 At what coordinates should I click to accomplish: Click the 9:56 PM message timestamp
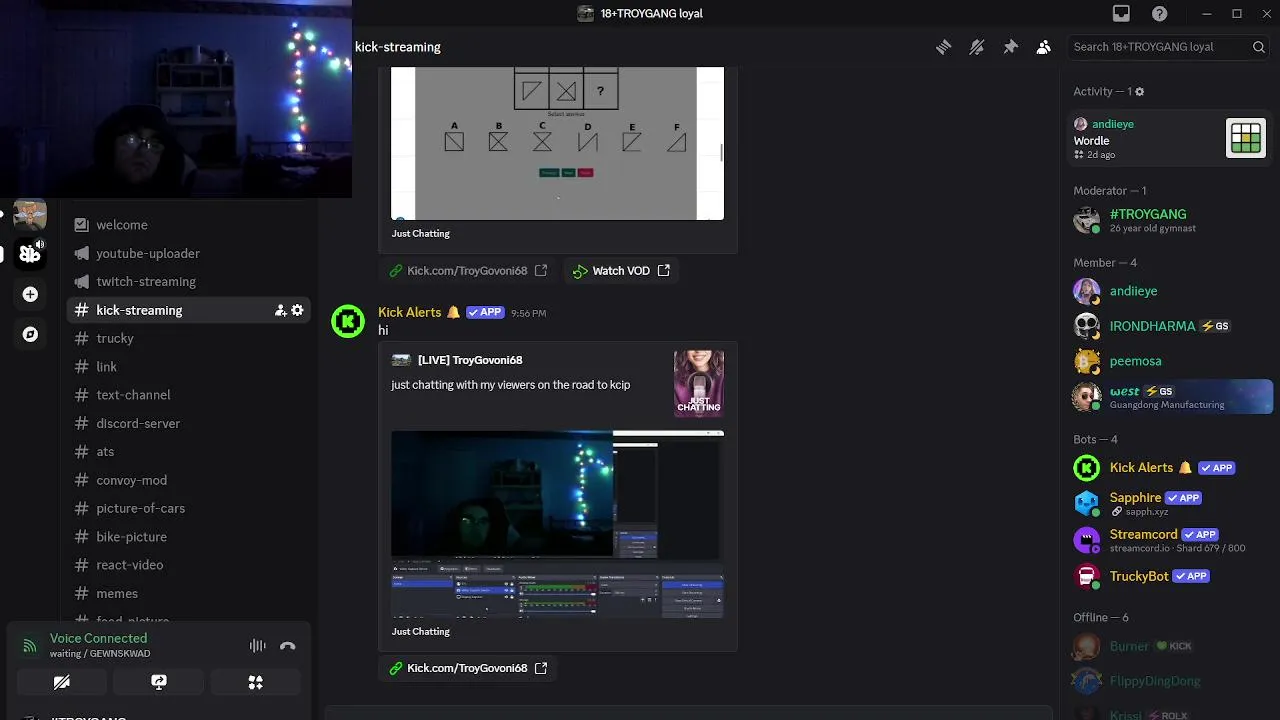528,313
